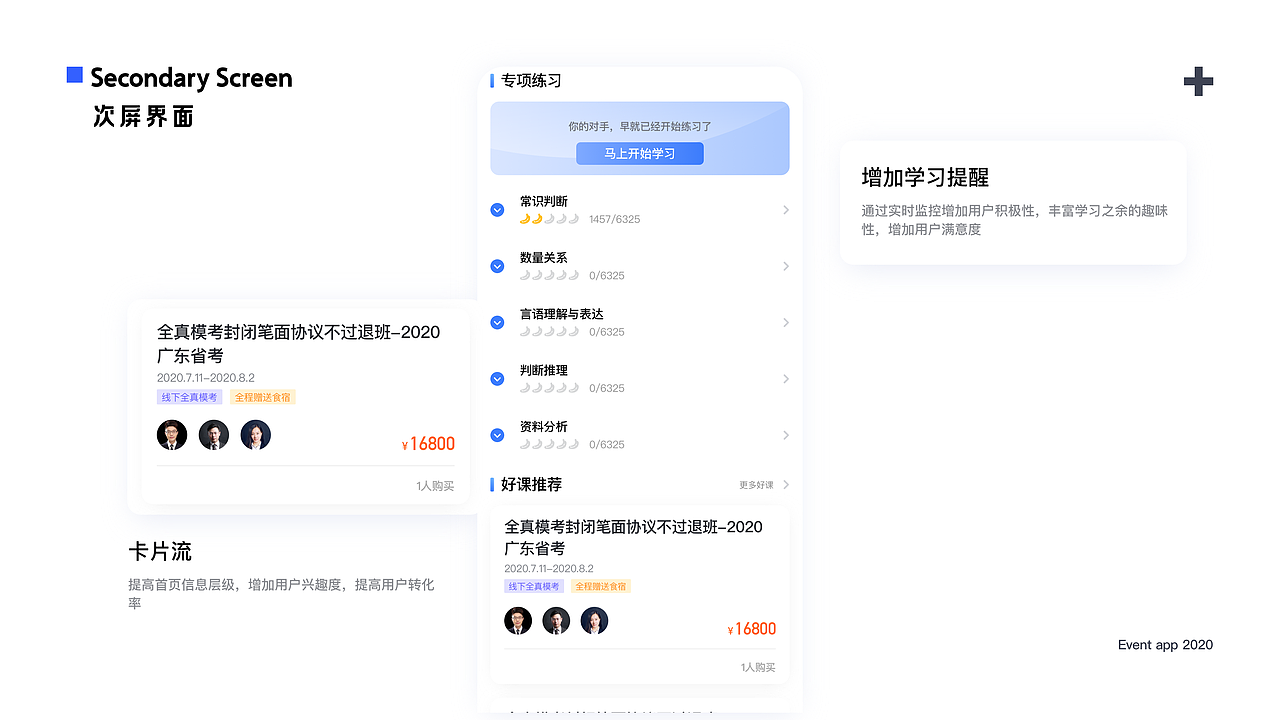
Task: Click the Secondary Screen title
Action: tap(191, 78)
